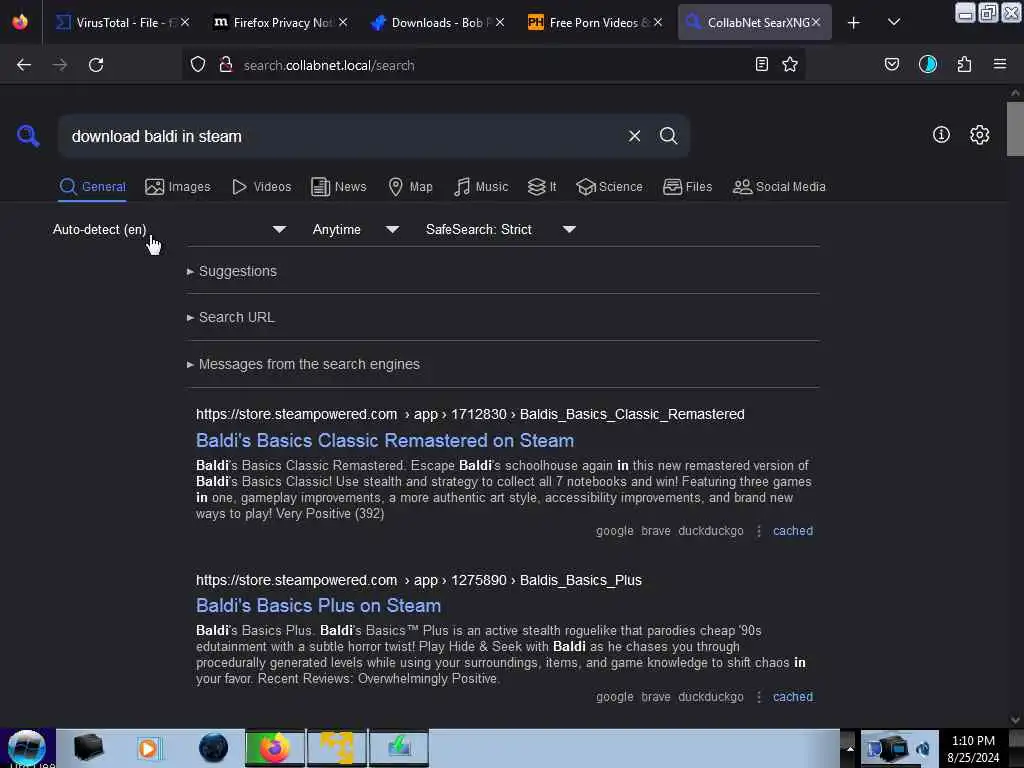This screenshot has width=1024, height=768.
Task: Switch to the Music category
Action: (481, 187)
